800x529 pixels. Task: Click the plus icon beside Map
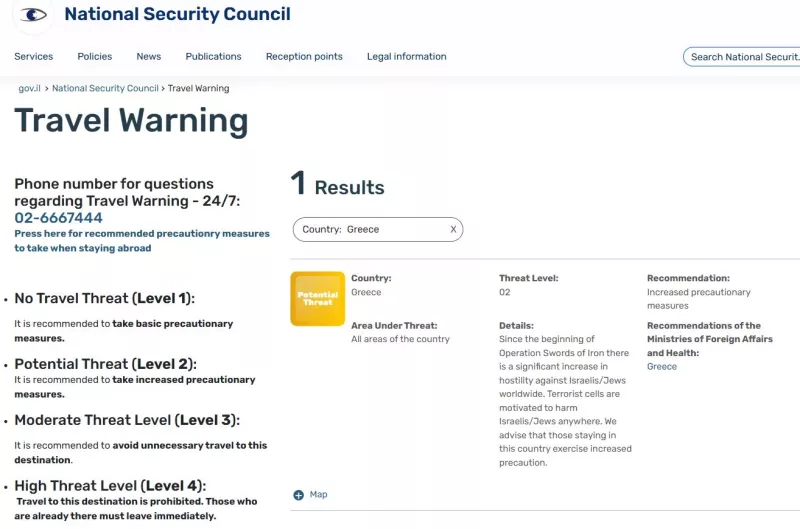(298, 495)
